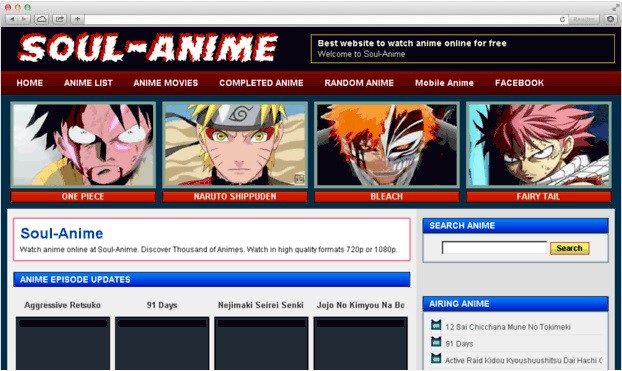
Task: Click the TV icon beside 91 Days
Action: (x=436, y=342)
